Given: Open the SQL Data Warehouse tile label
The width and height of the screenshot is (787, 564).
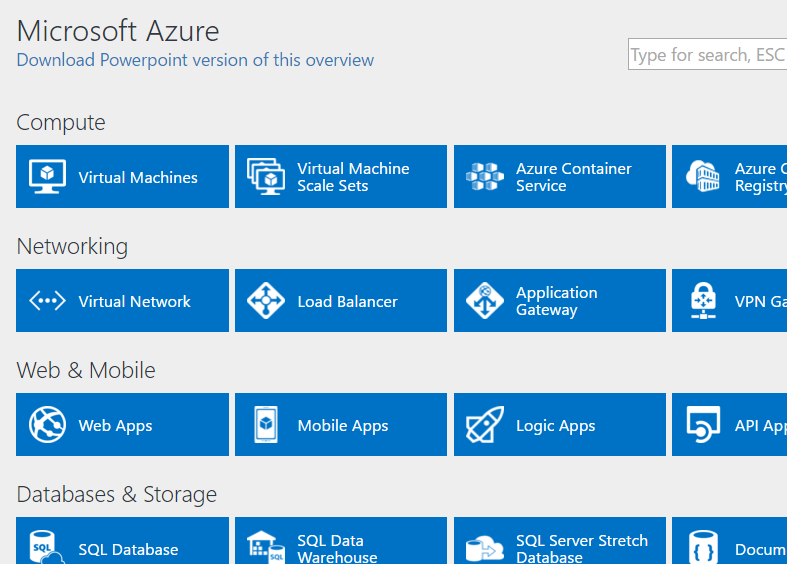Looking at the screenshot, I should (337, 548).
